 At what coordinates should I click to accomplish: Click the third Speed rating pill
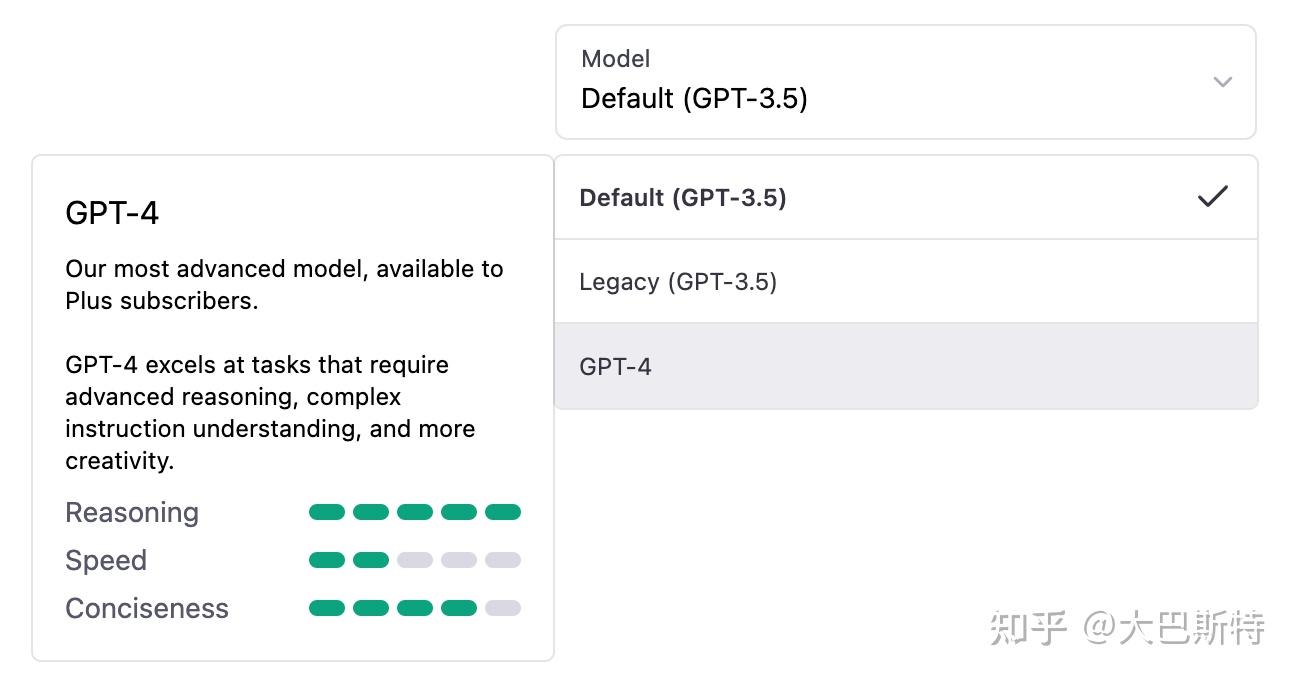point(415,560)
